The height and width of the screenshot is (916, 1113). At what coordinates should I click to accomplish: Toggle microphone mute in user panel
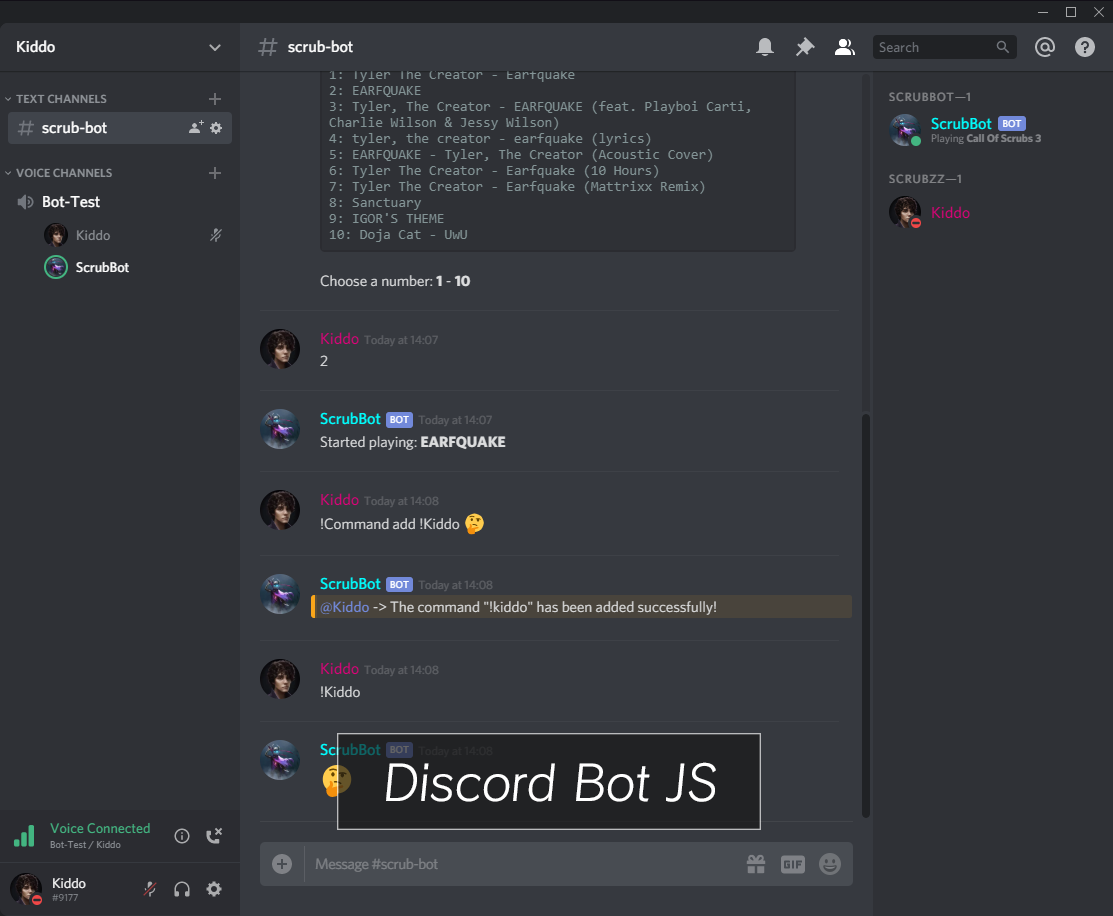(x=150, y=889)
